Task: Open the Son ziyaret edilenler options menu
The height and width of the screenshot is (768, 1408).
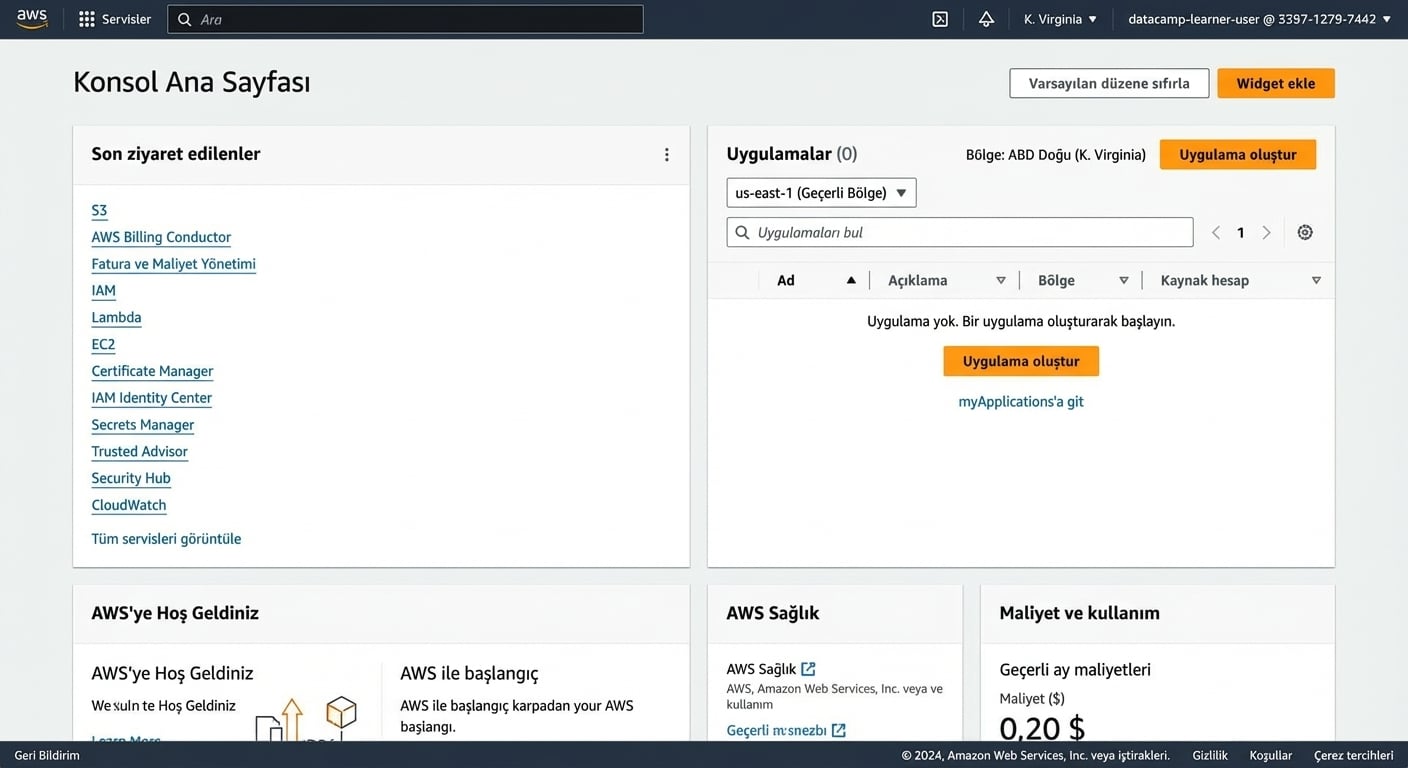Action: (x=667, y=154)
